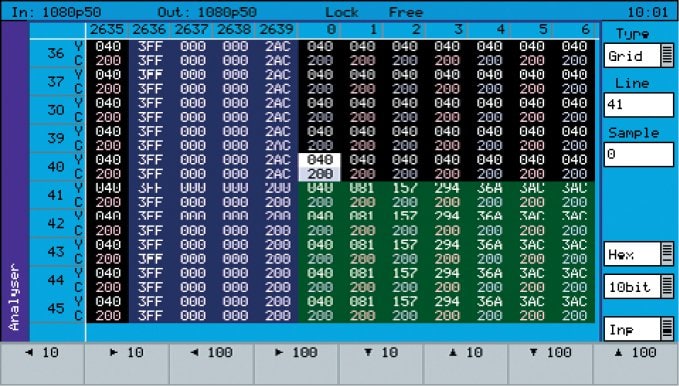Move right 10 samples softkey
Screen dimensions: 679x386
pyautogui.click(x=127, y=363)
